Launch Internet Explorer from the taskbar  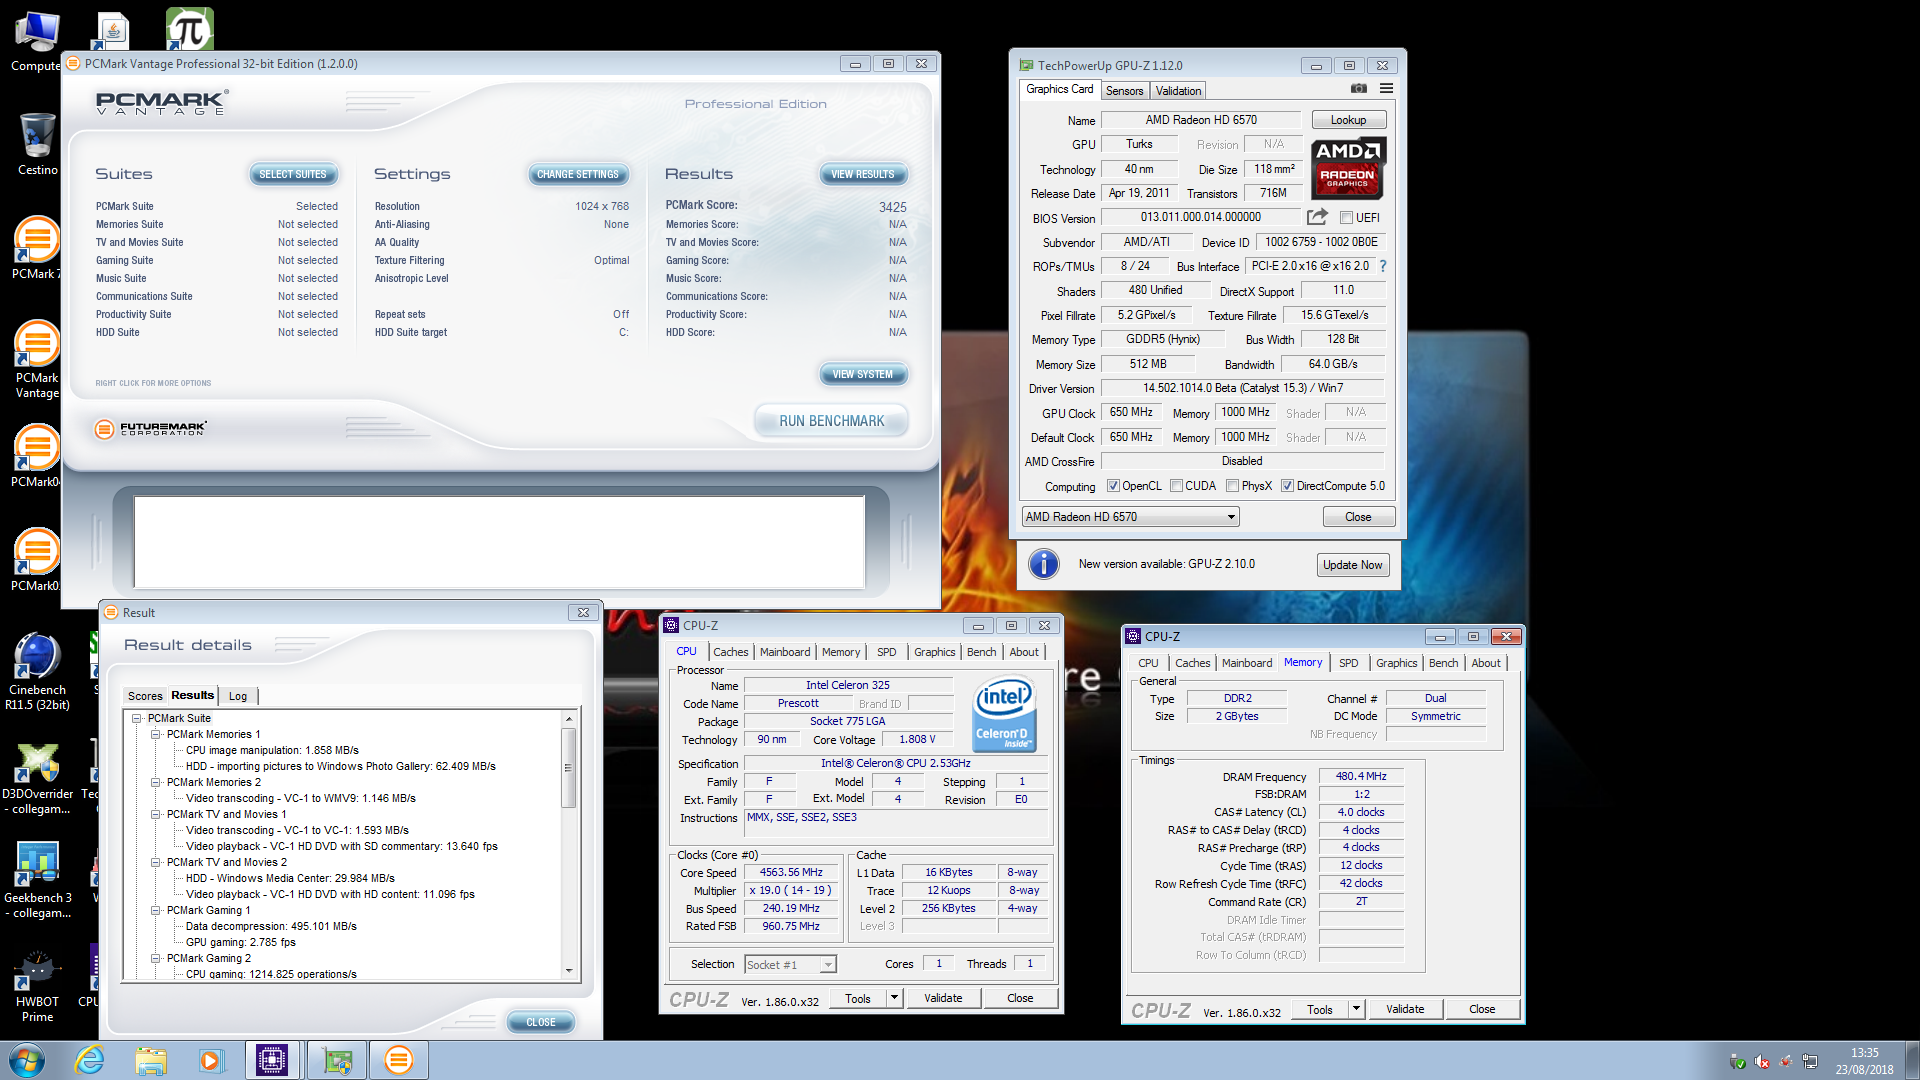click(x=90, y=1060)
